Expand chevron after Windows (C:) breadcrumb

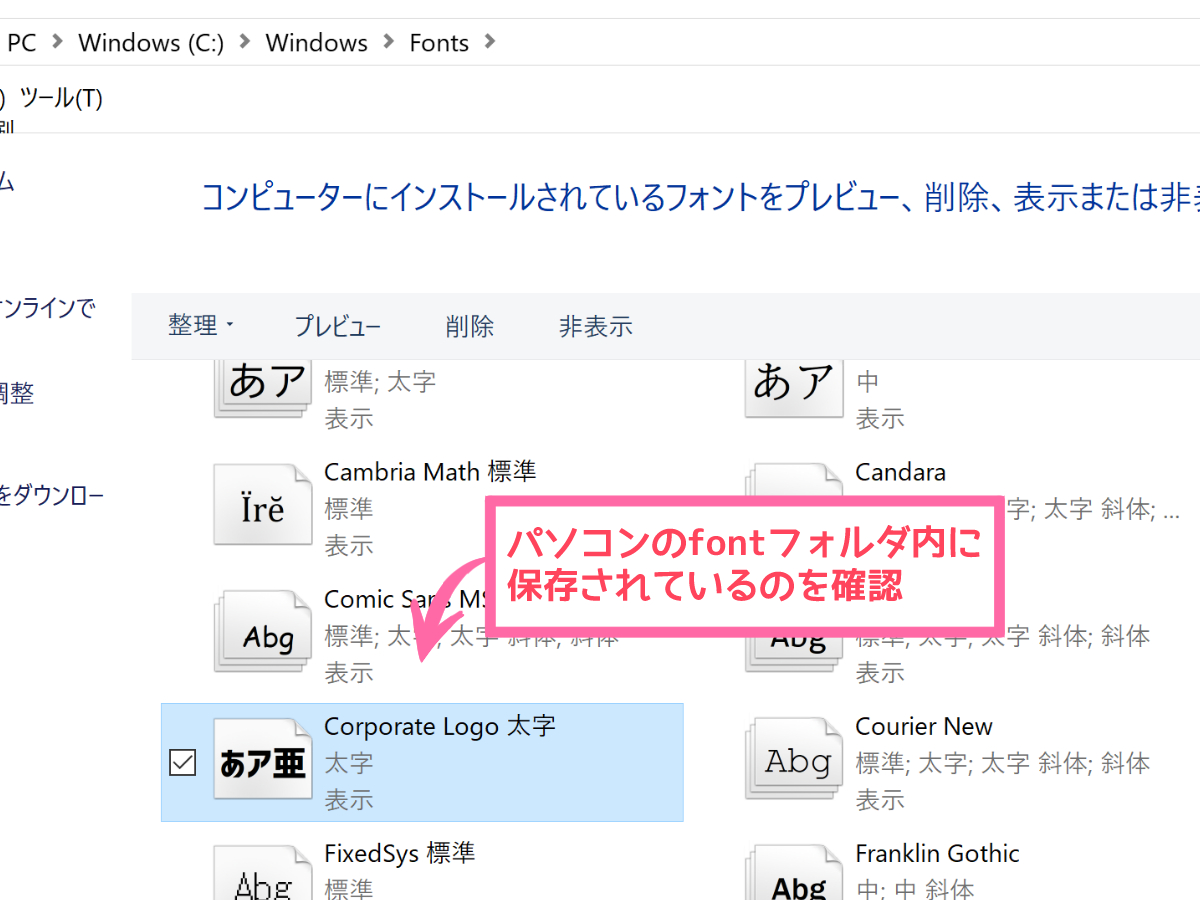[x=244, y=42]
